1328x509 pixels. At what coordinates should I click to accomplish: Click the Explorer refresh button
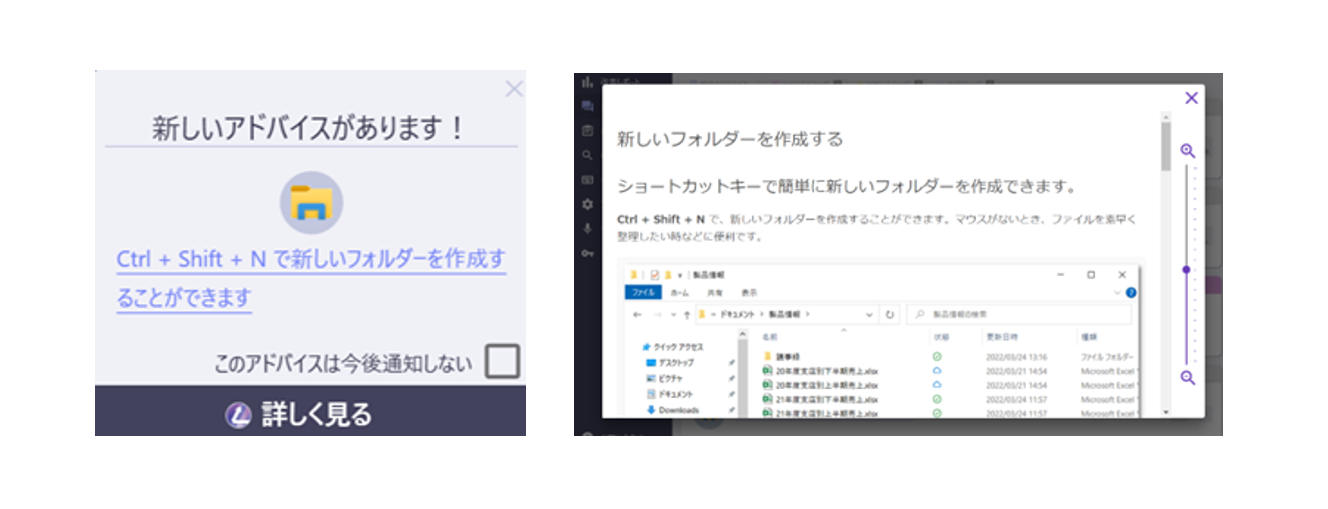[890, 315]
